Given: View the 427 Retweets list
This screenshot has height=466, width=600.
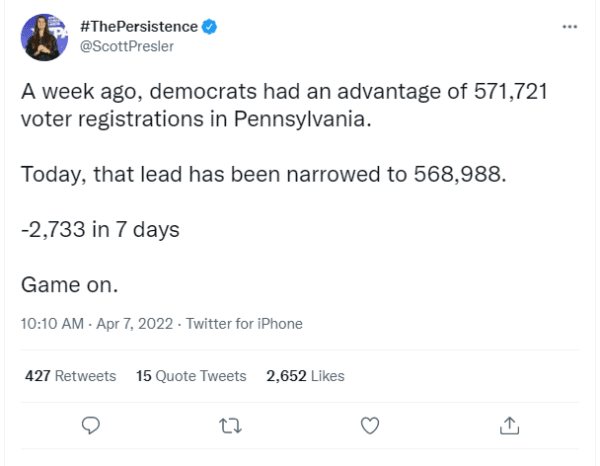Looking at the screenshot, I should coord(70,376).
